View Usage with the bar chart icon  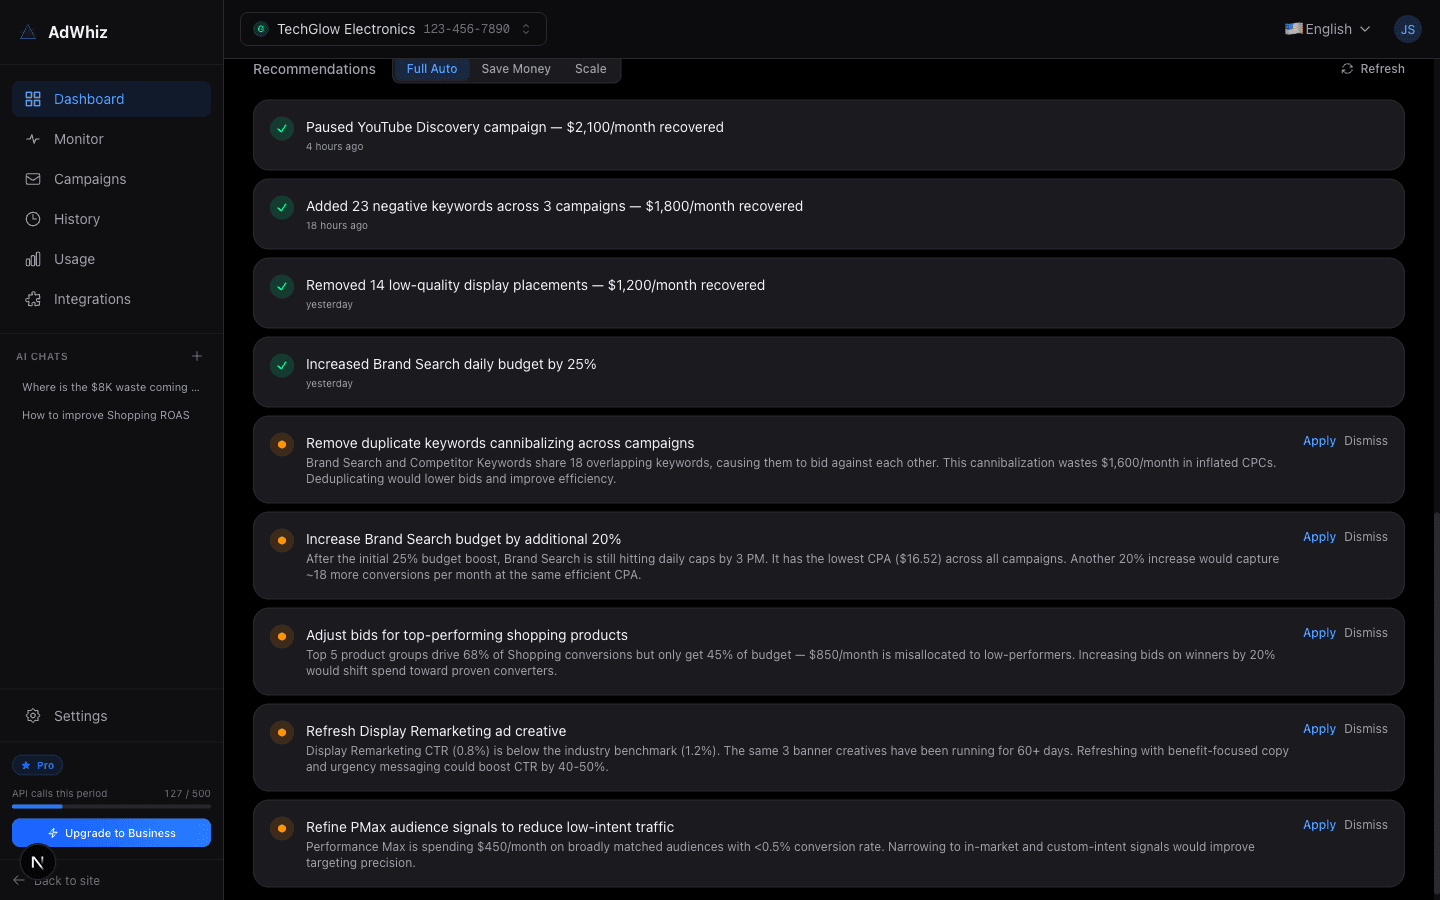tap(31, 259)
